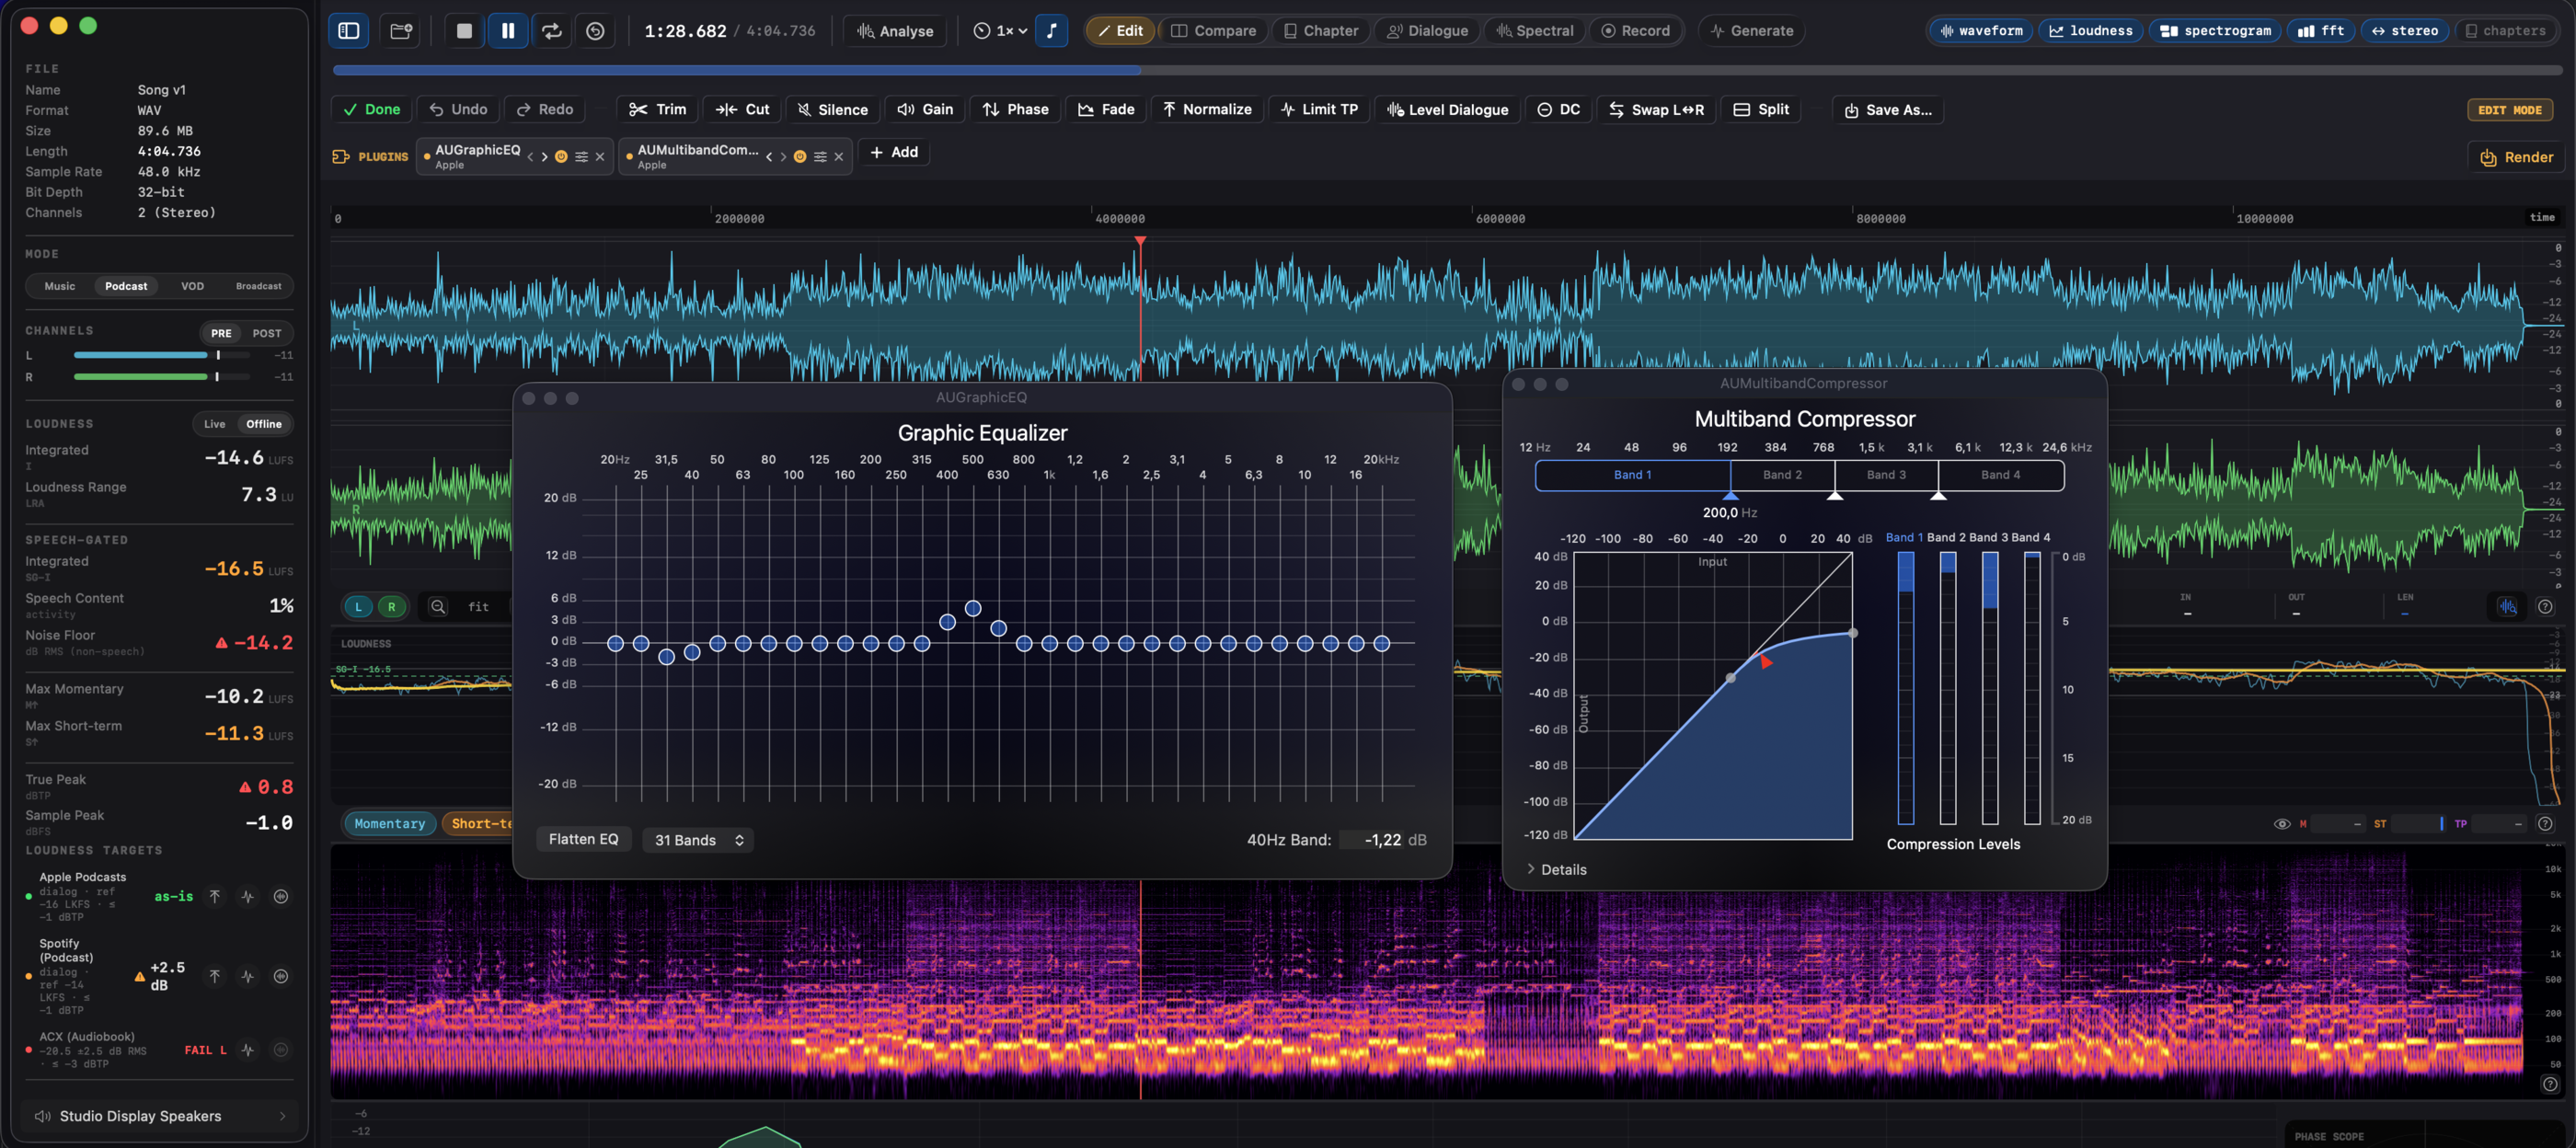This screenshot has height=1148, width=2576.
Task: Switch channel meters to POST
Action: [266, 333]
